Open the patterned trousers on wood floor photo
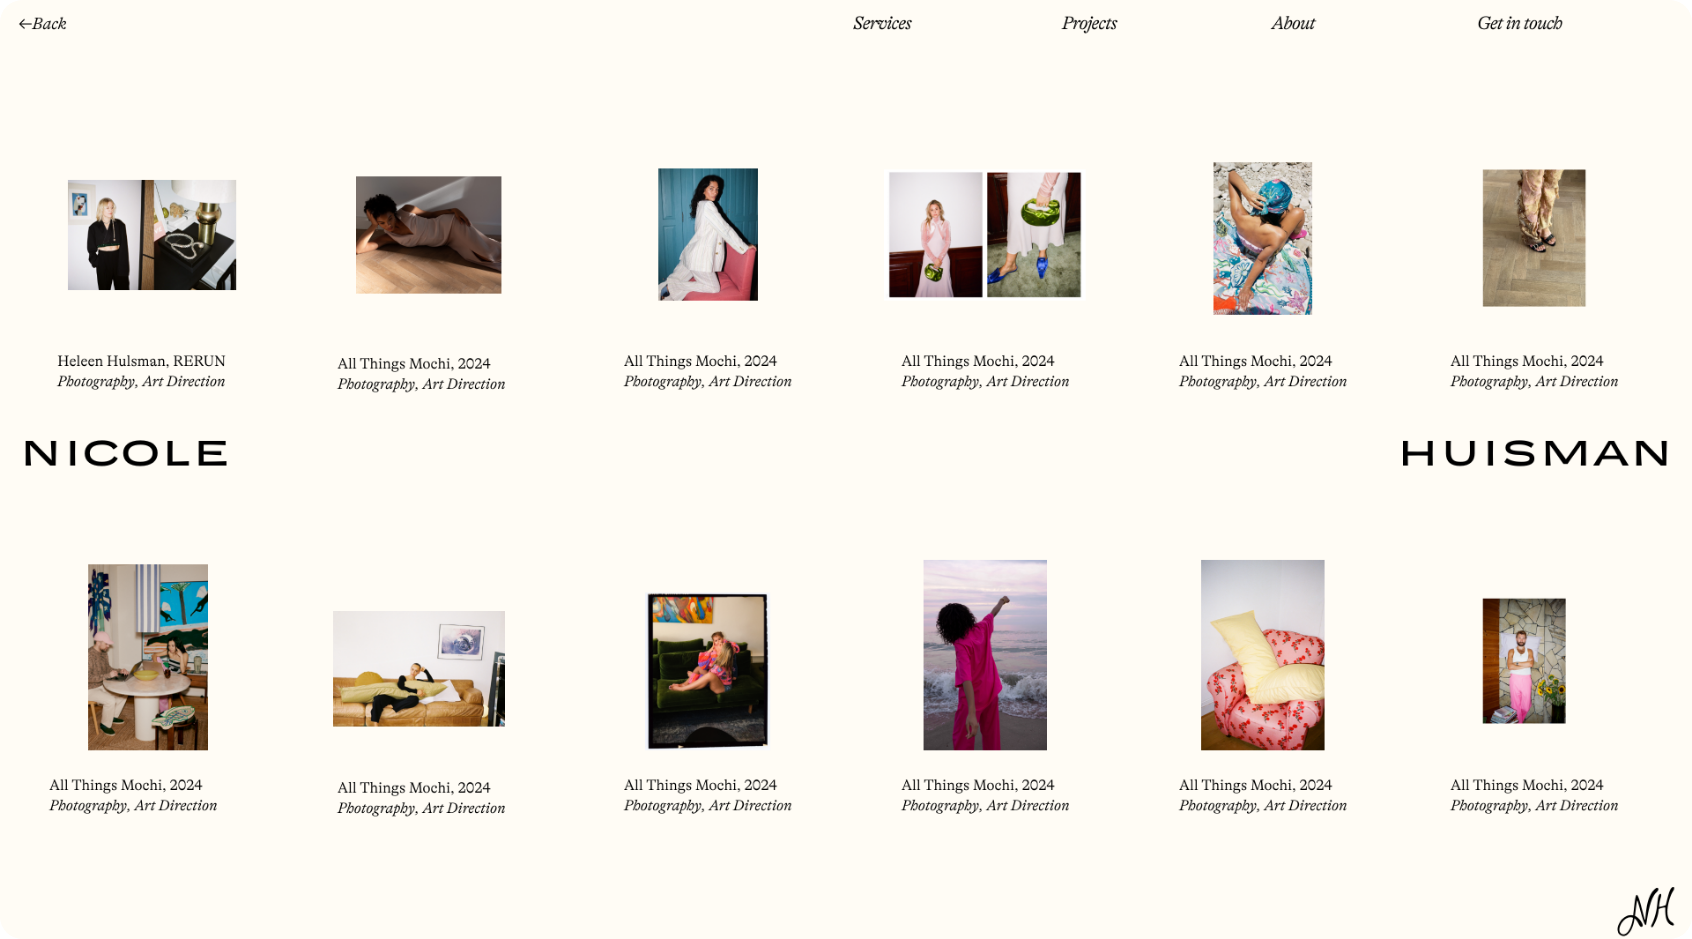This screenshot has height=939, width=1692. [1534, 238]
